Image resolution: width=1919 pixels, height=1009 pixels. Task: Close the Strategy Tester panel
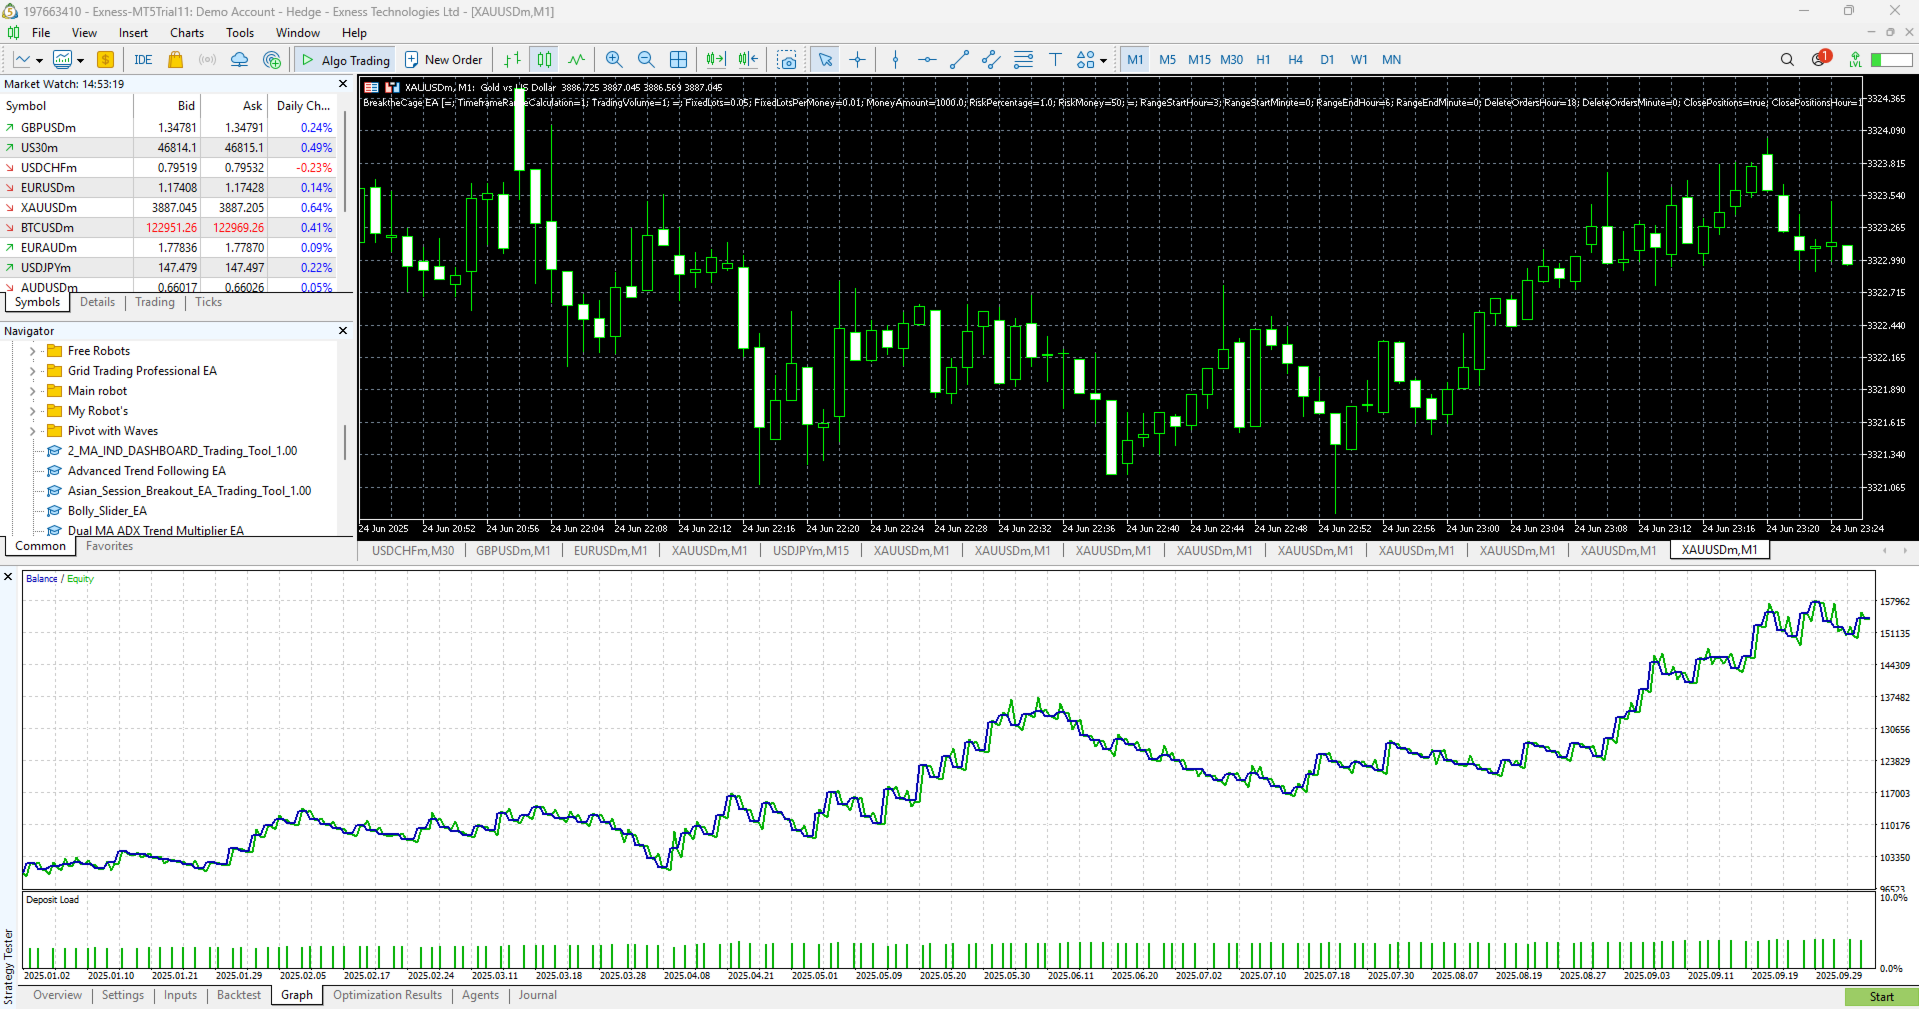(9, 577)
